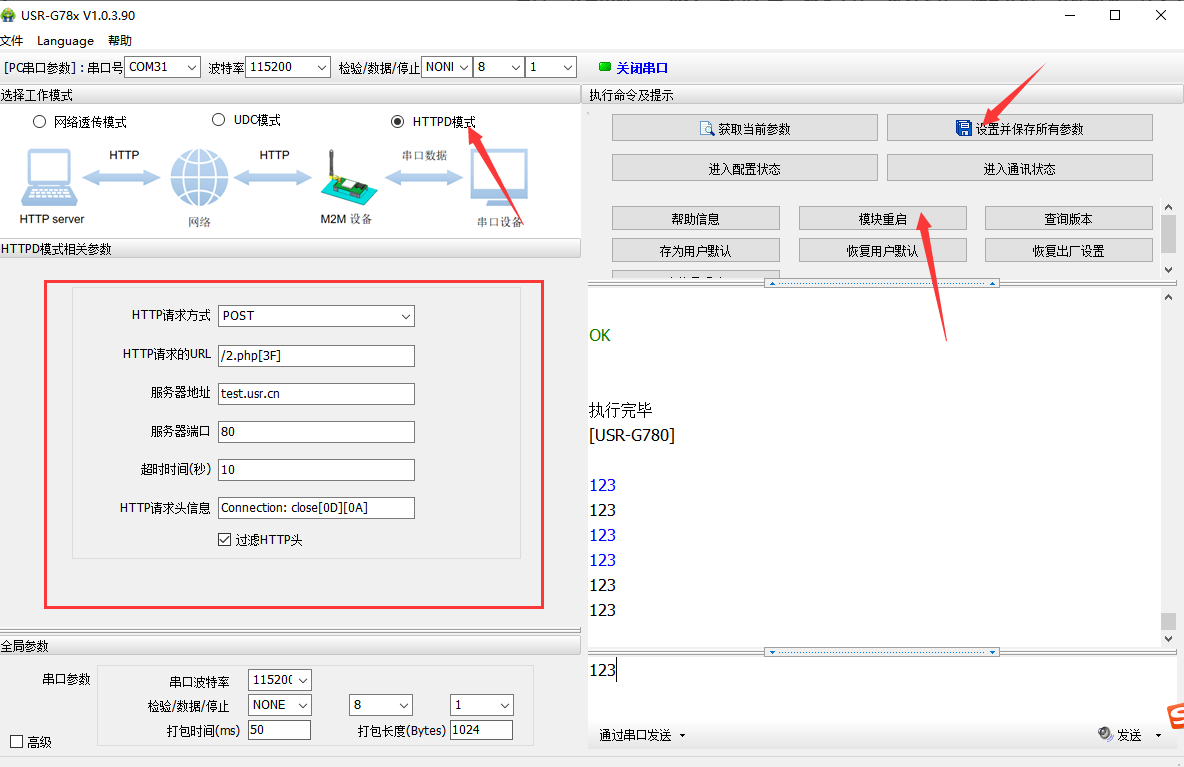Expand the COM31 serial port dropdown
This screenshot has height=767, width=1184.
(x=163, y=67)
